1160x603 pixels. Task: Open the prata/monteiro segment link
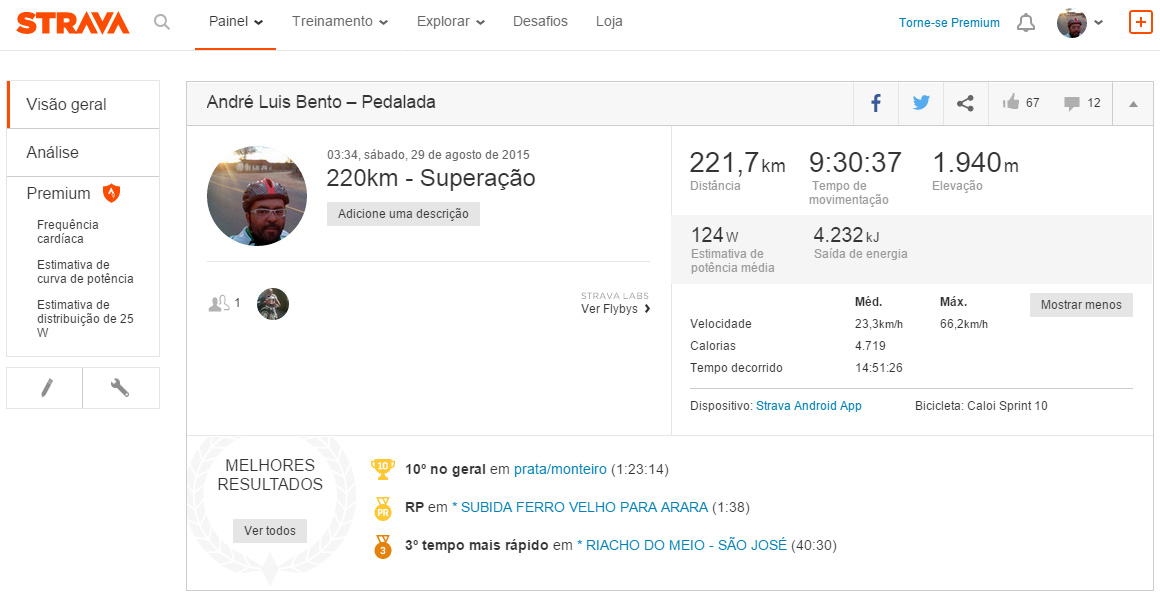(560, 469)
